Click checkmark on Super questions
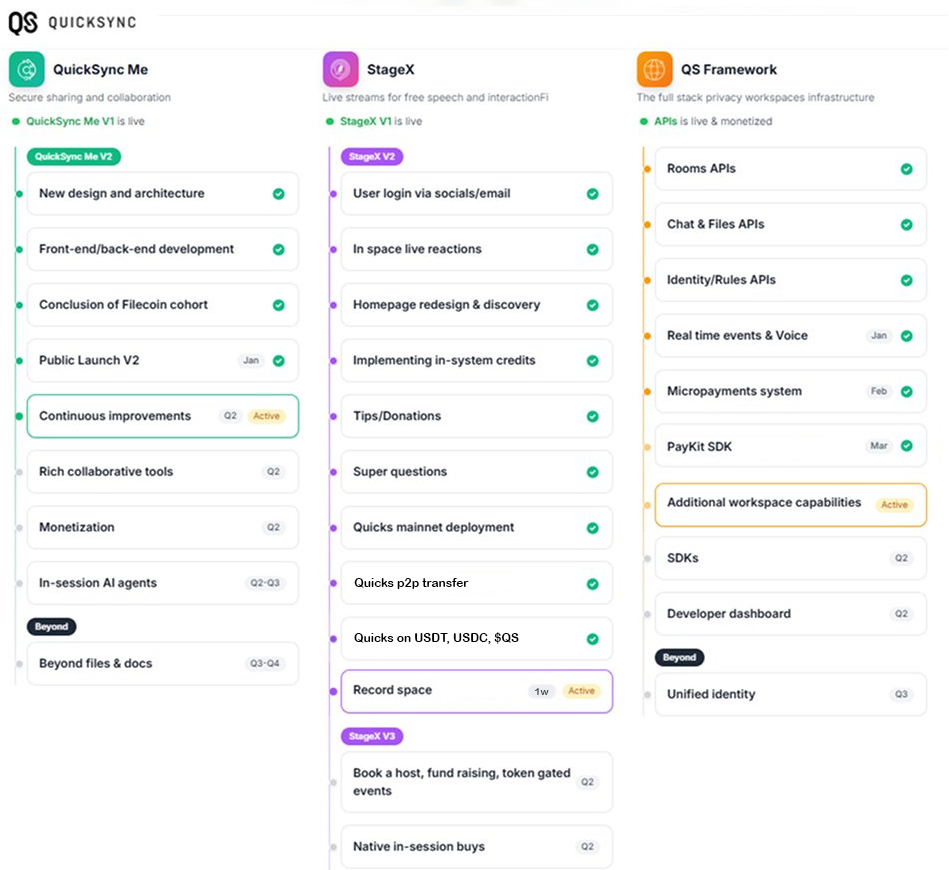The width and height of the screenshot is (949, 870). tap(593, 472)
